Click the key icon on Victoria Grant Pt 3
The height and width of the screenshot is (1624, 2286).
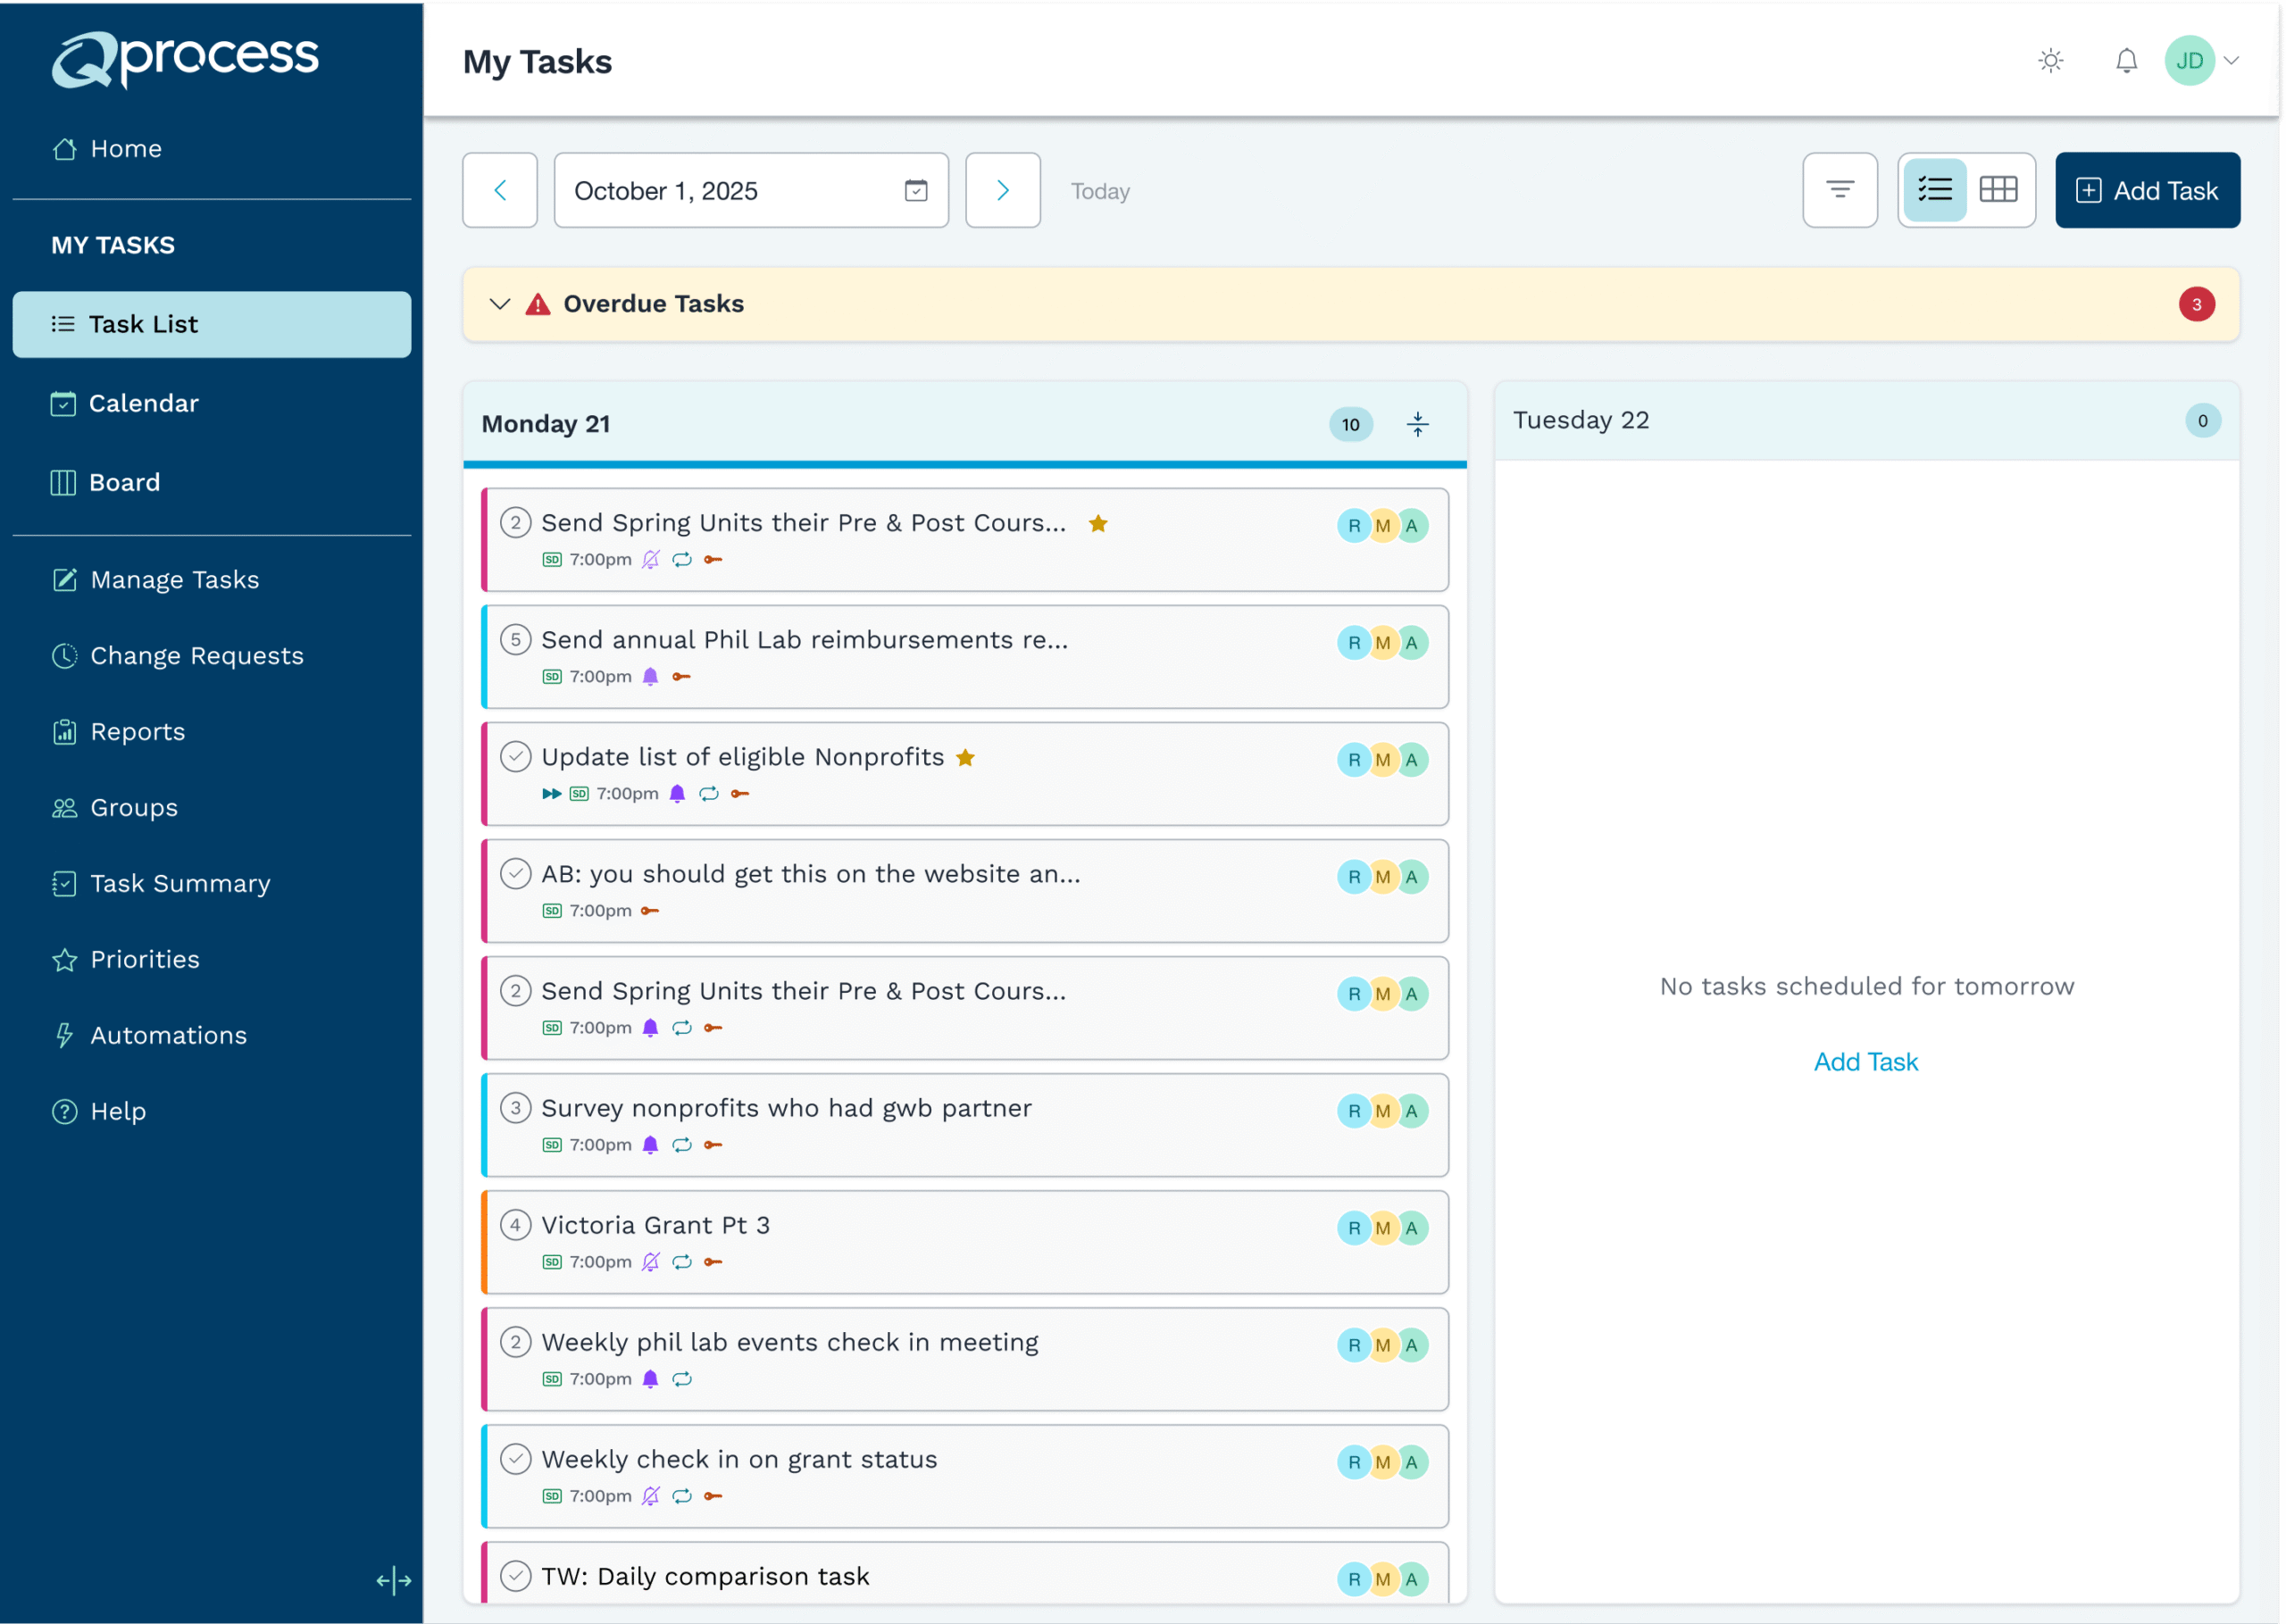coord(714,1261)
